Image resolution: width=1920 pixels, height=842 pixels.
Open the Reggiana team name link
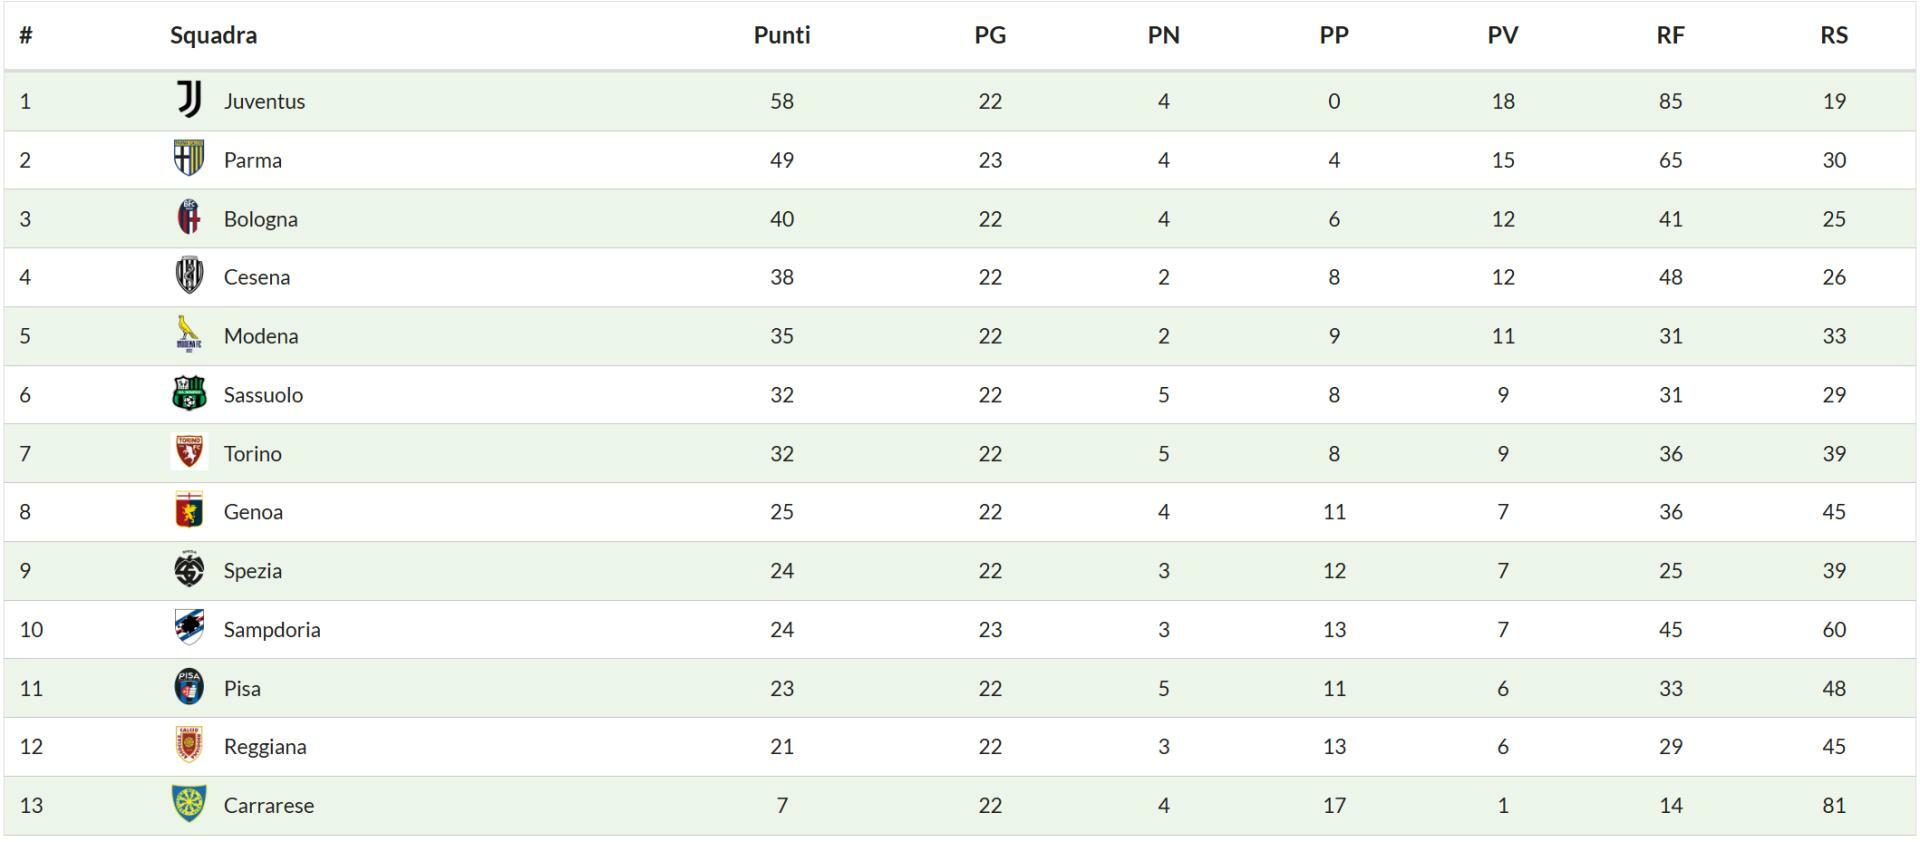click(x=265, y=746)
